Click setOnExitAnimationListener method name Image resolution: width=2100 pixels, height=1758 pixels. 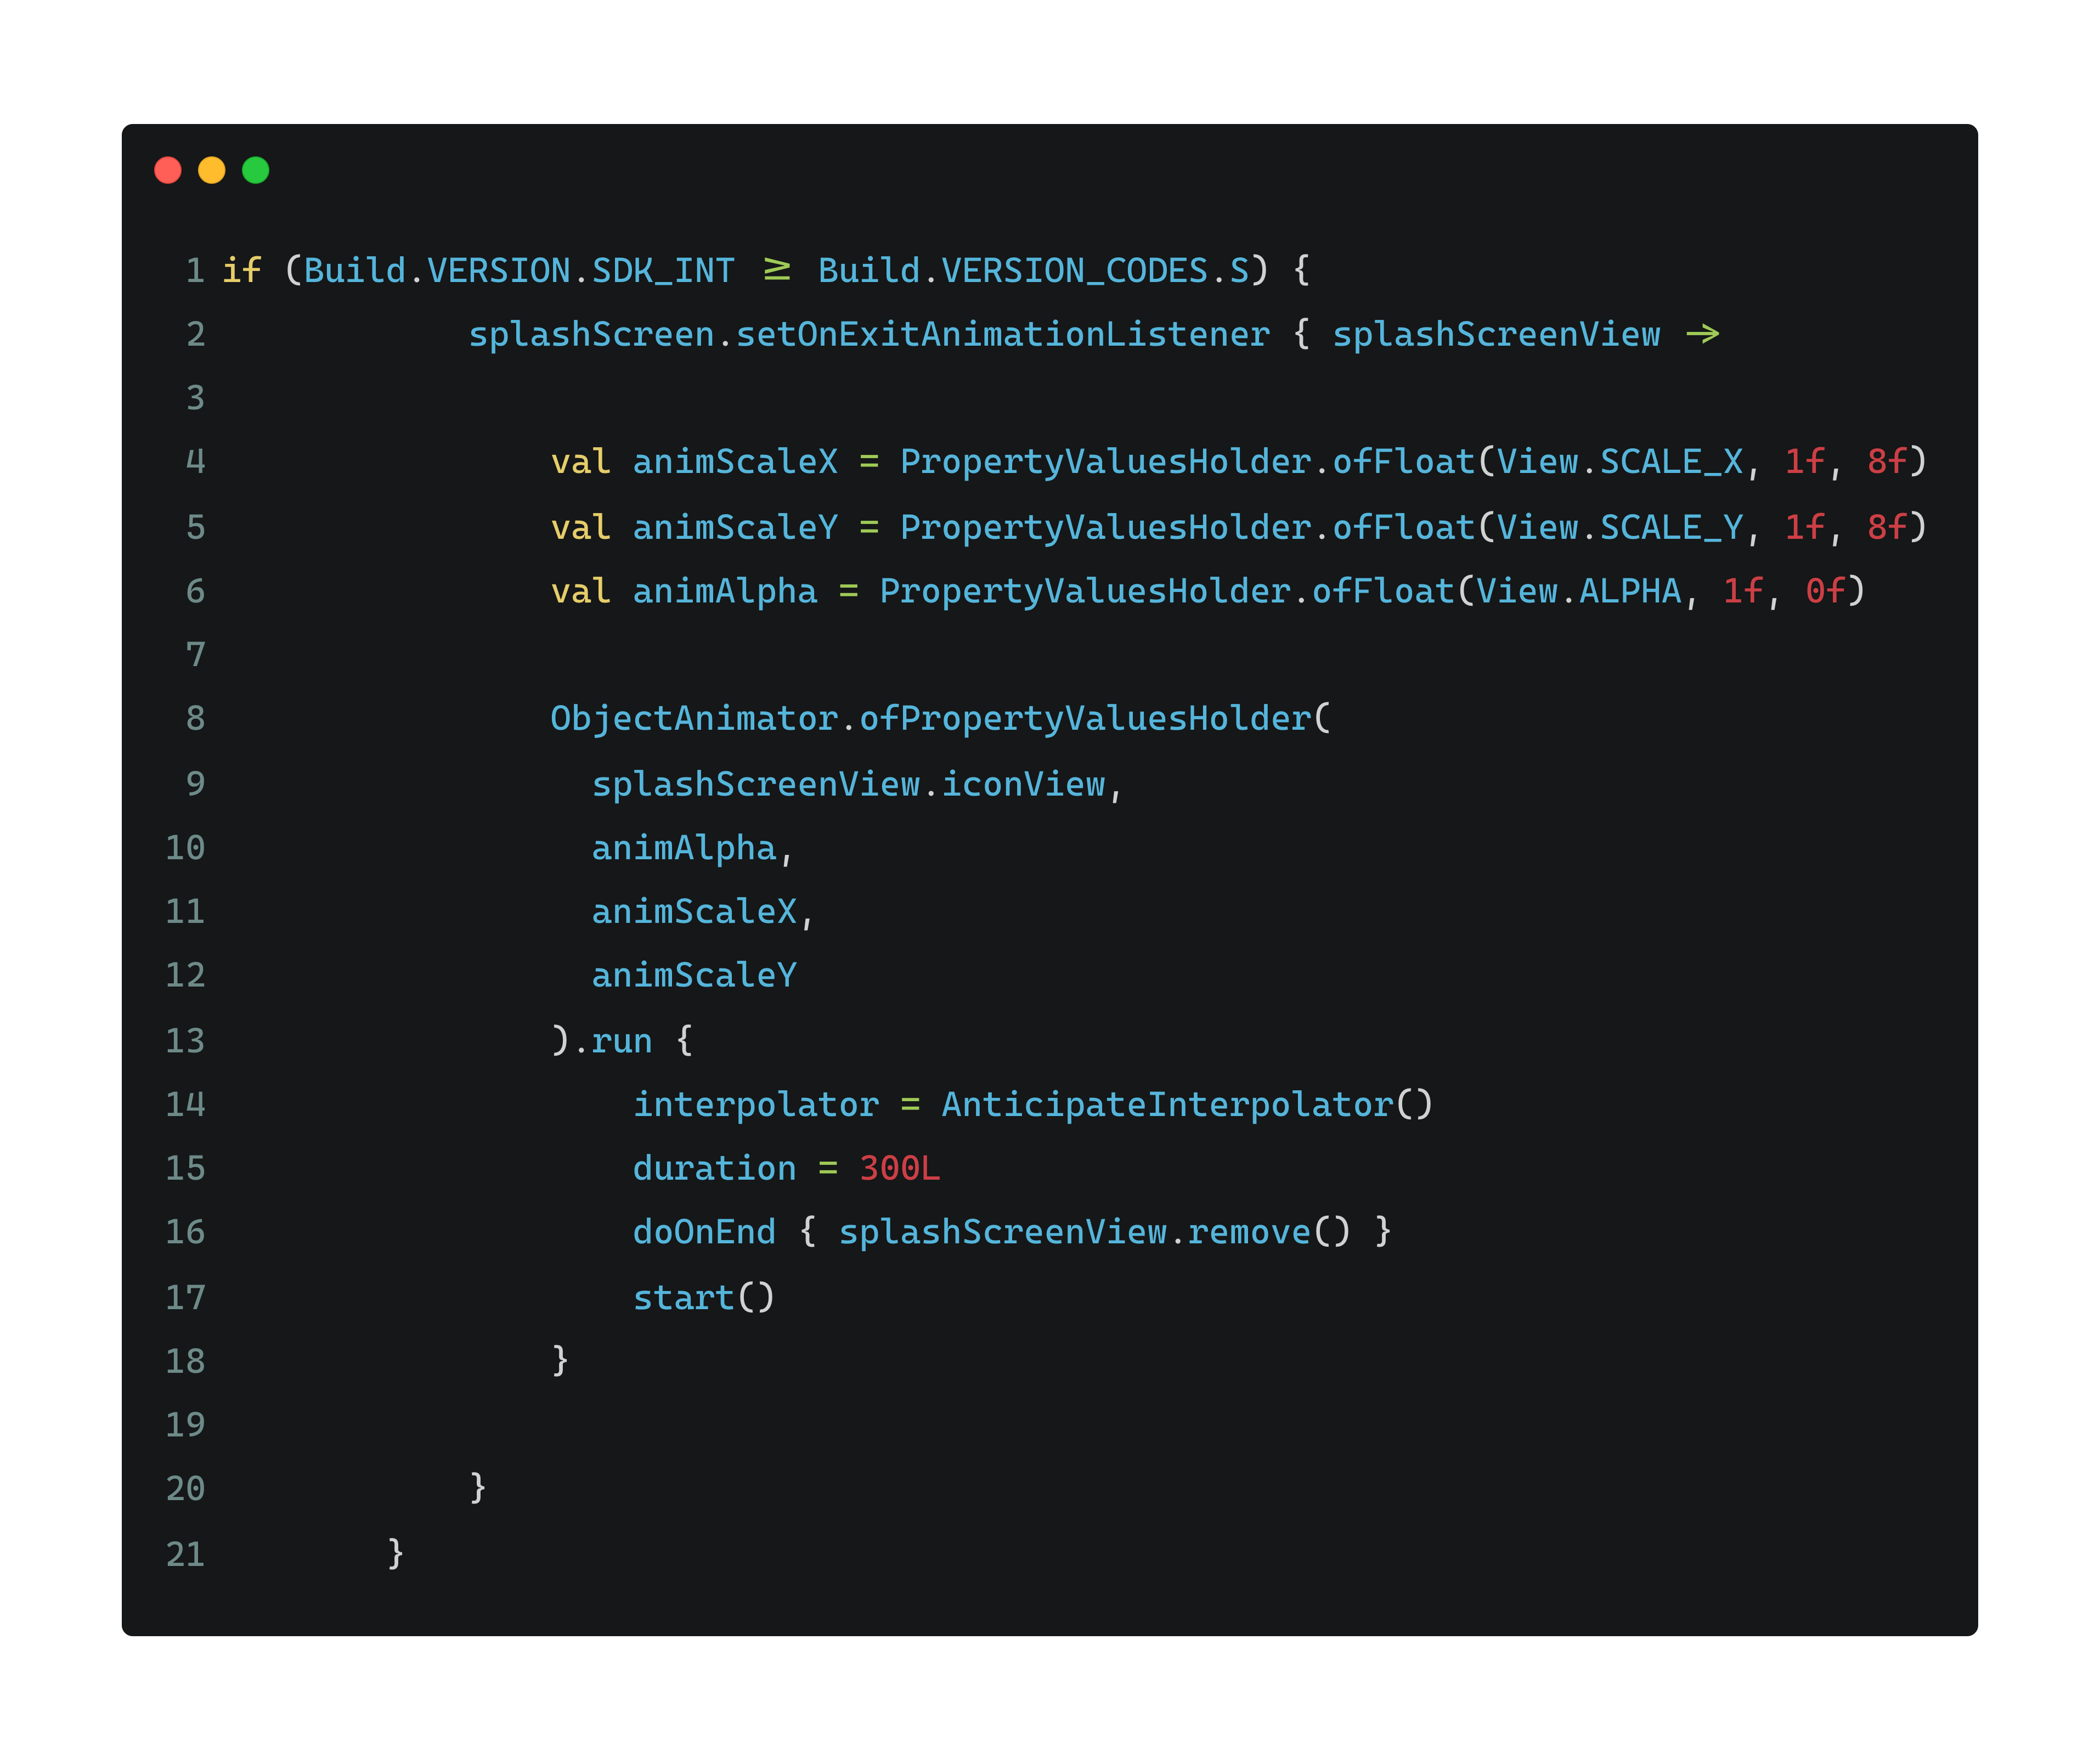click(1002, 334)
